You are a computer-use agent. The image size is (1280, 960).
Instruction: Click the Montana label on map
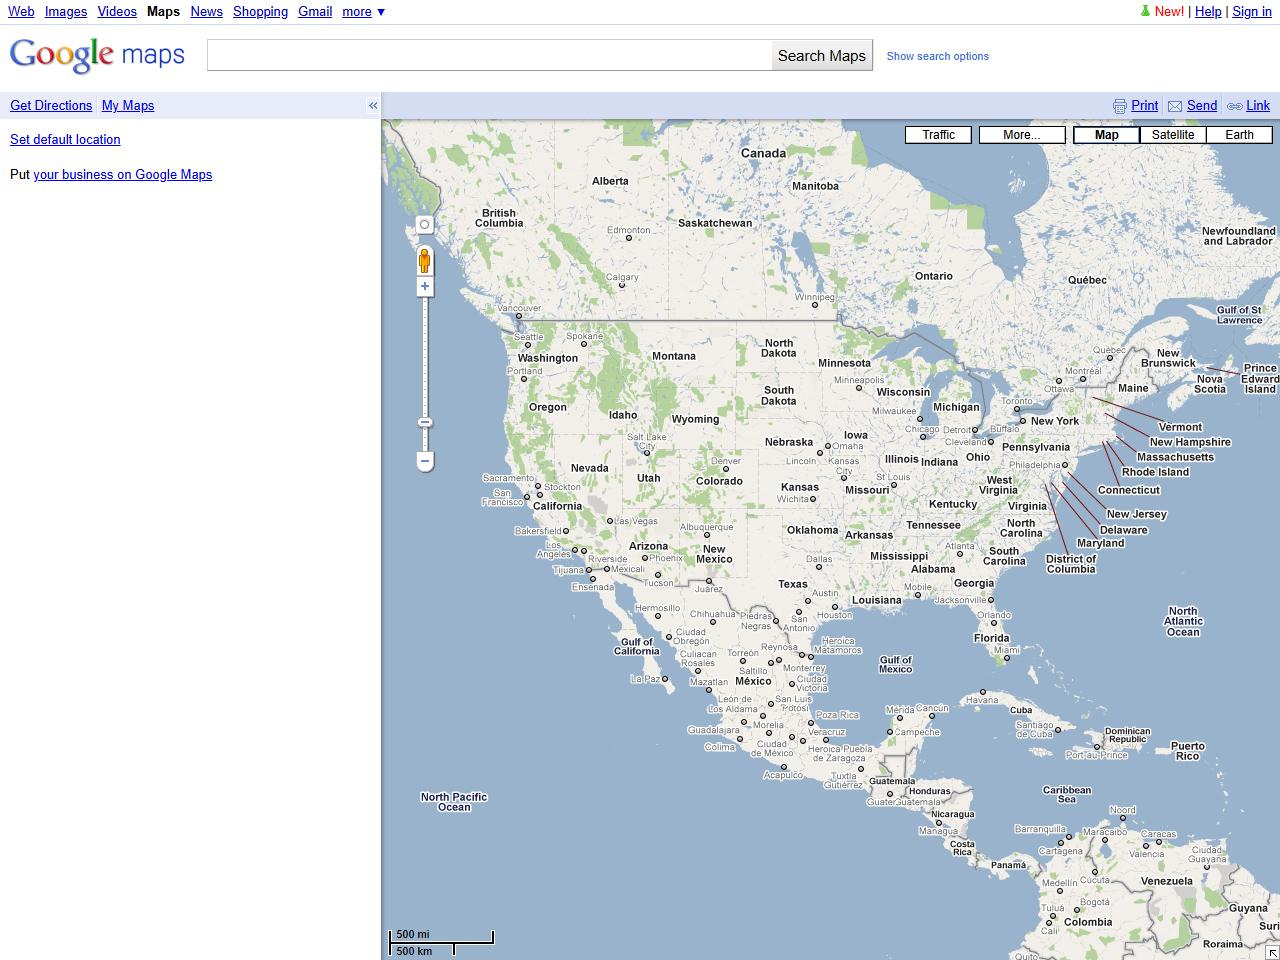point(673,356)
